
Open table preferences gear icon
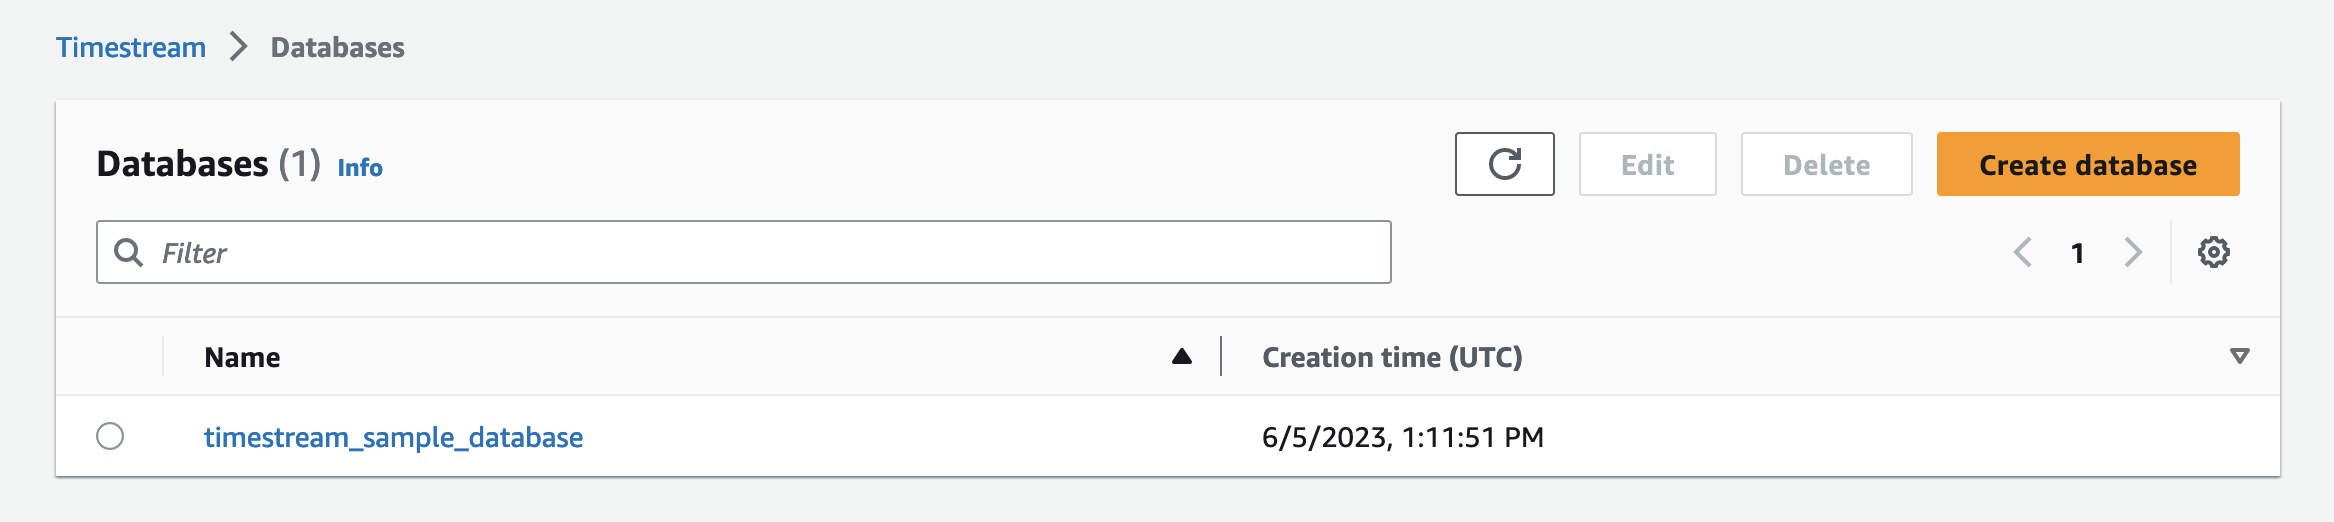2213,252
